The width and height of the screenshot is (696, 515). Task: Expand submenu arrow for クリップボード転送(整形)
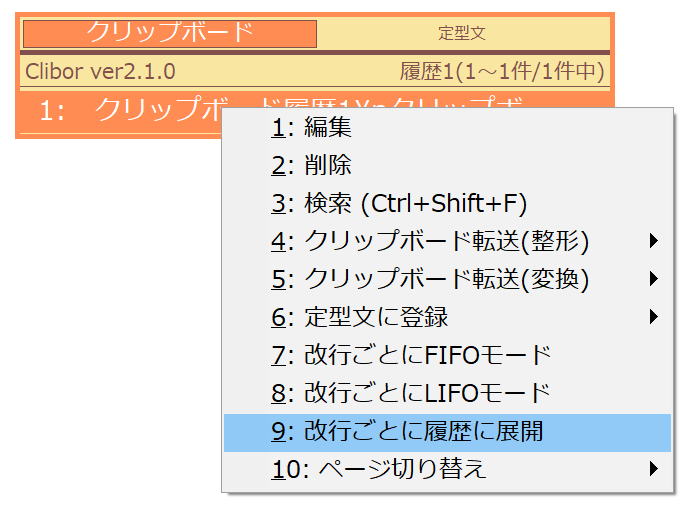click(x=653, y=241)
